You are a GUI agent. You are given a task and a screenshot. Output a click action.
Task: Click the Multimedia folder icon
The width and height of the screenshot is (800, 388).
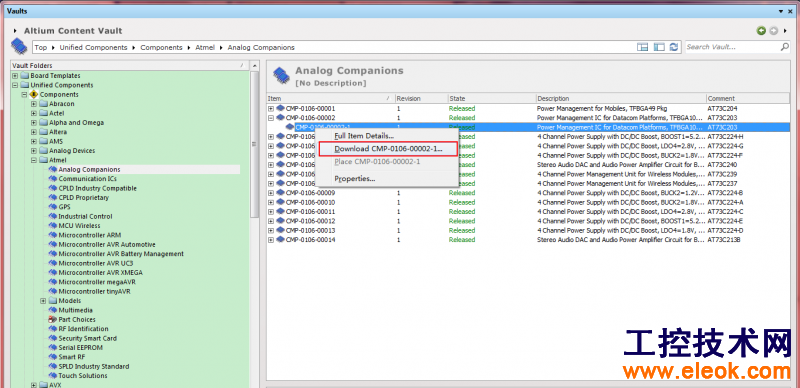(53, 310)
